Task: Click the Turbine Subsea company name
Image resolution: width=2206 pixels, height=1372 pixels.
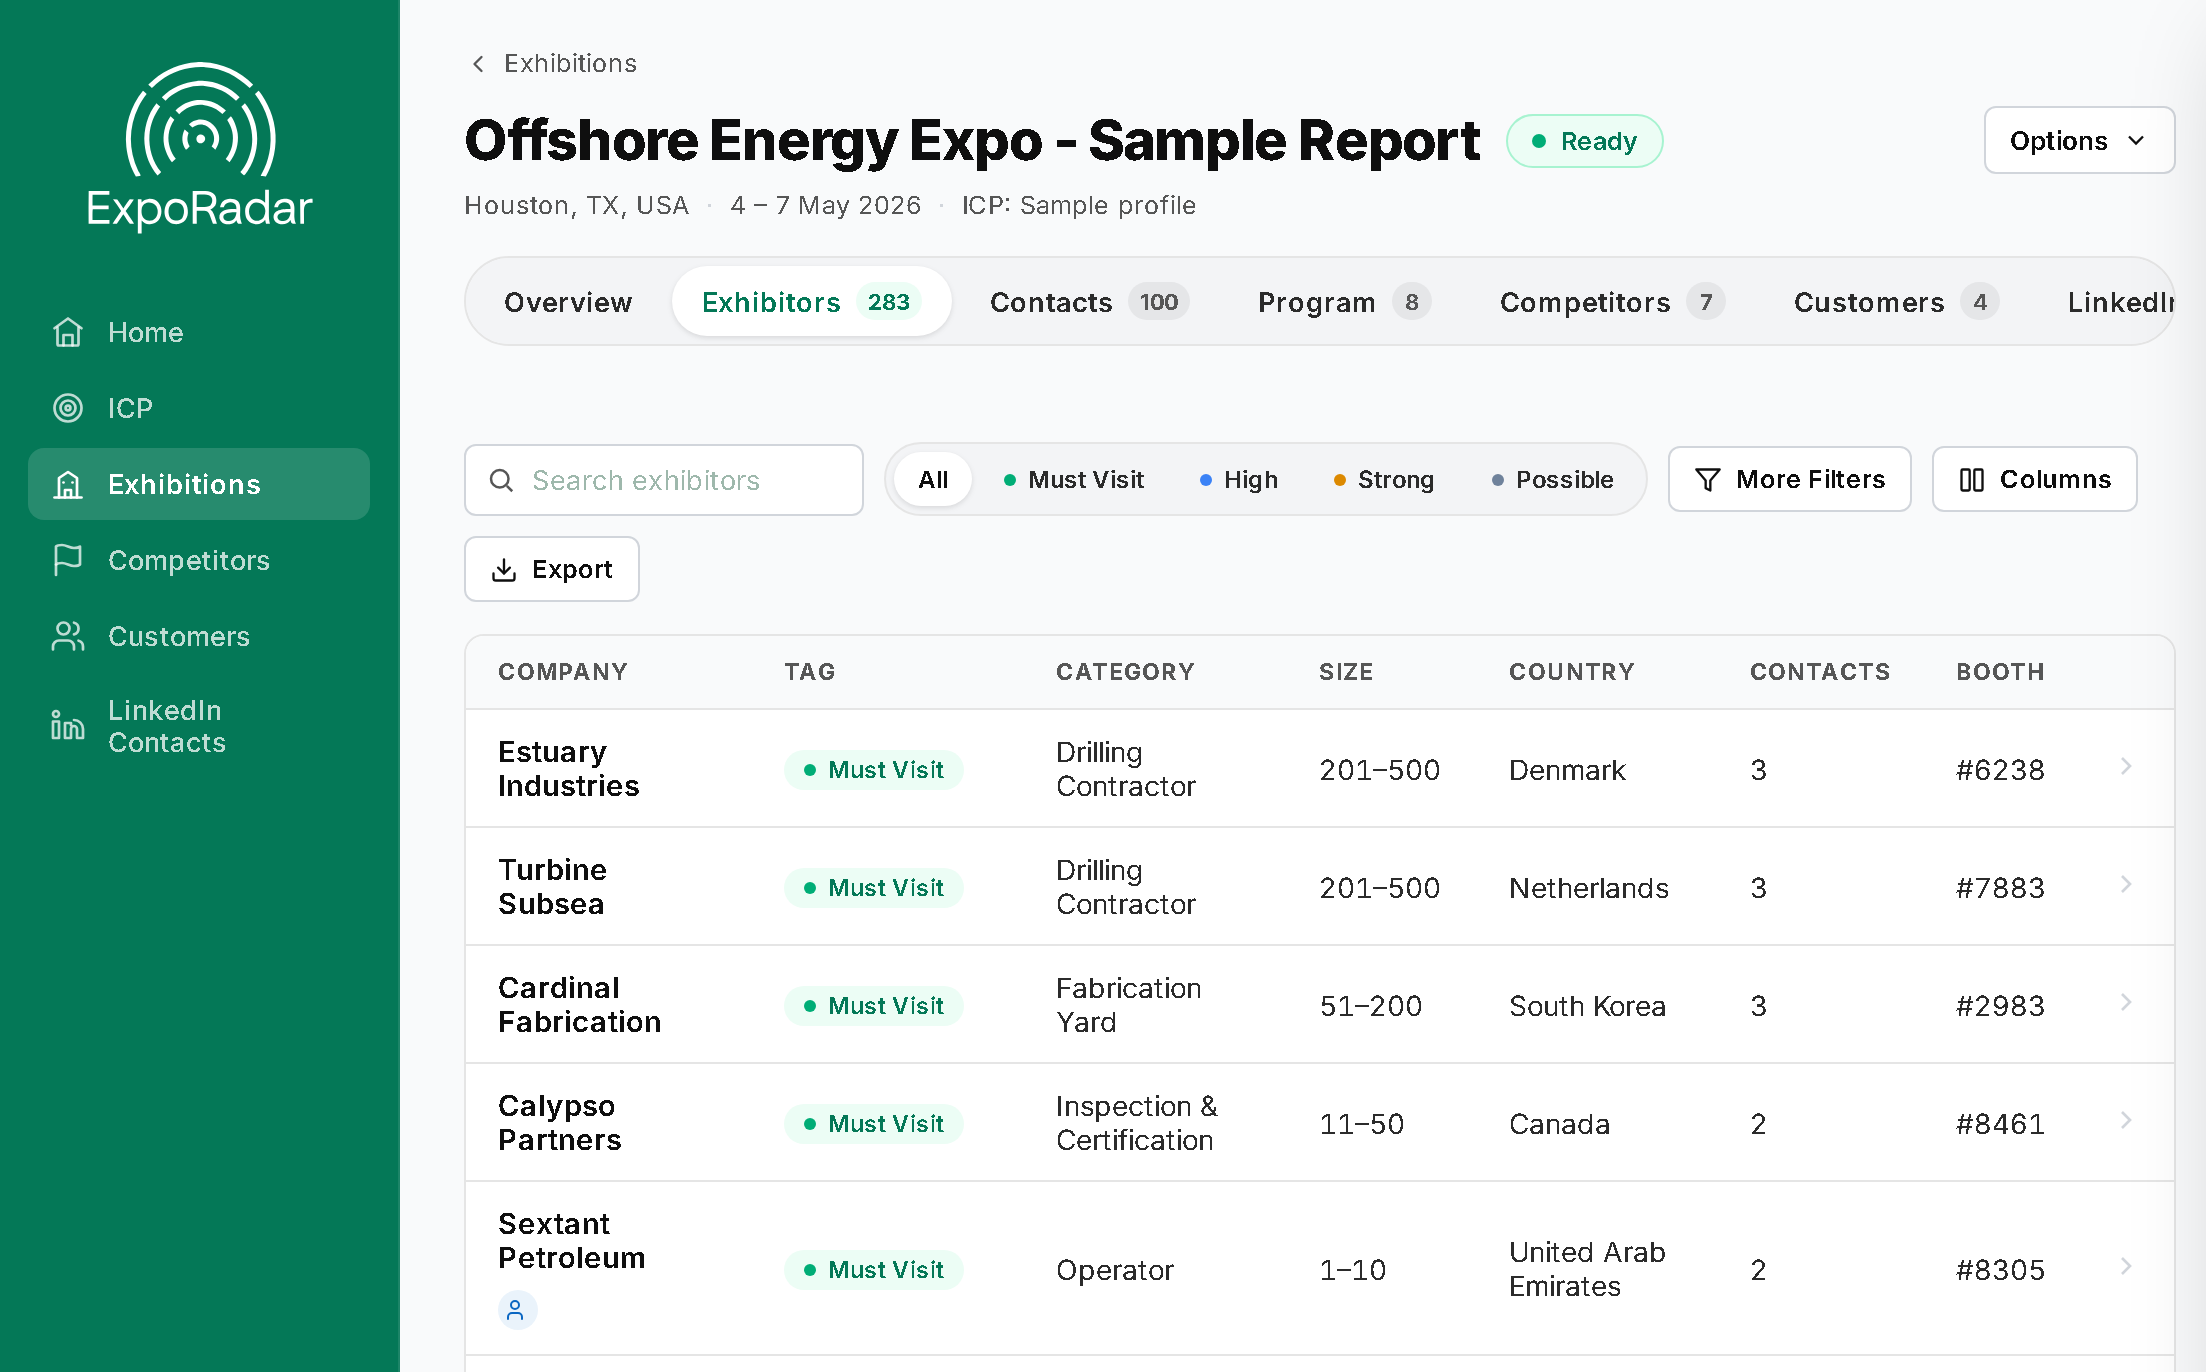Action: coord(553,887)
